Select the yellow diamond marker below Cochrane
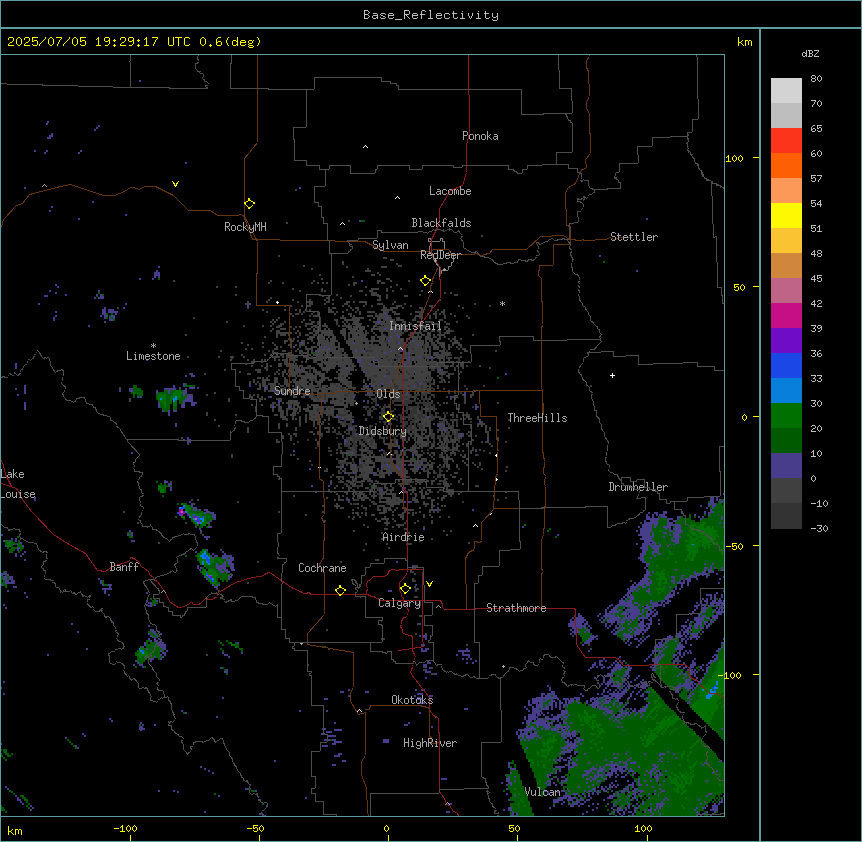 tap(340, 590)
